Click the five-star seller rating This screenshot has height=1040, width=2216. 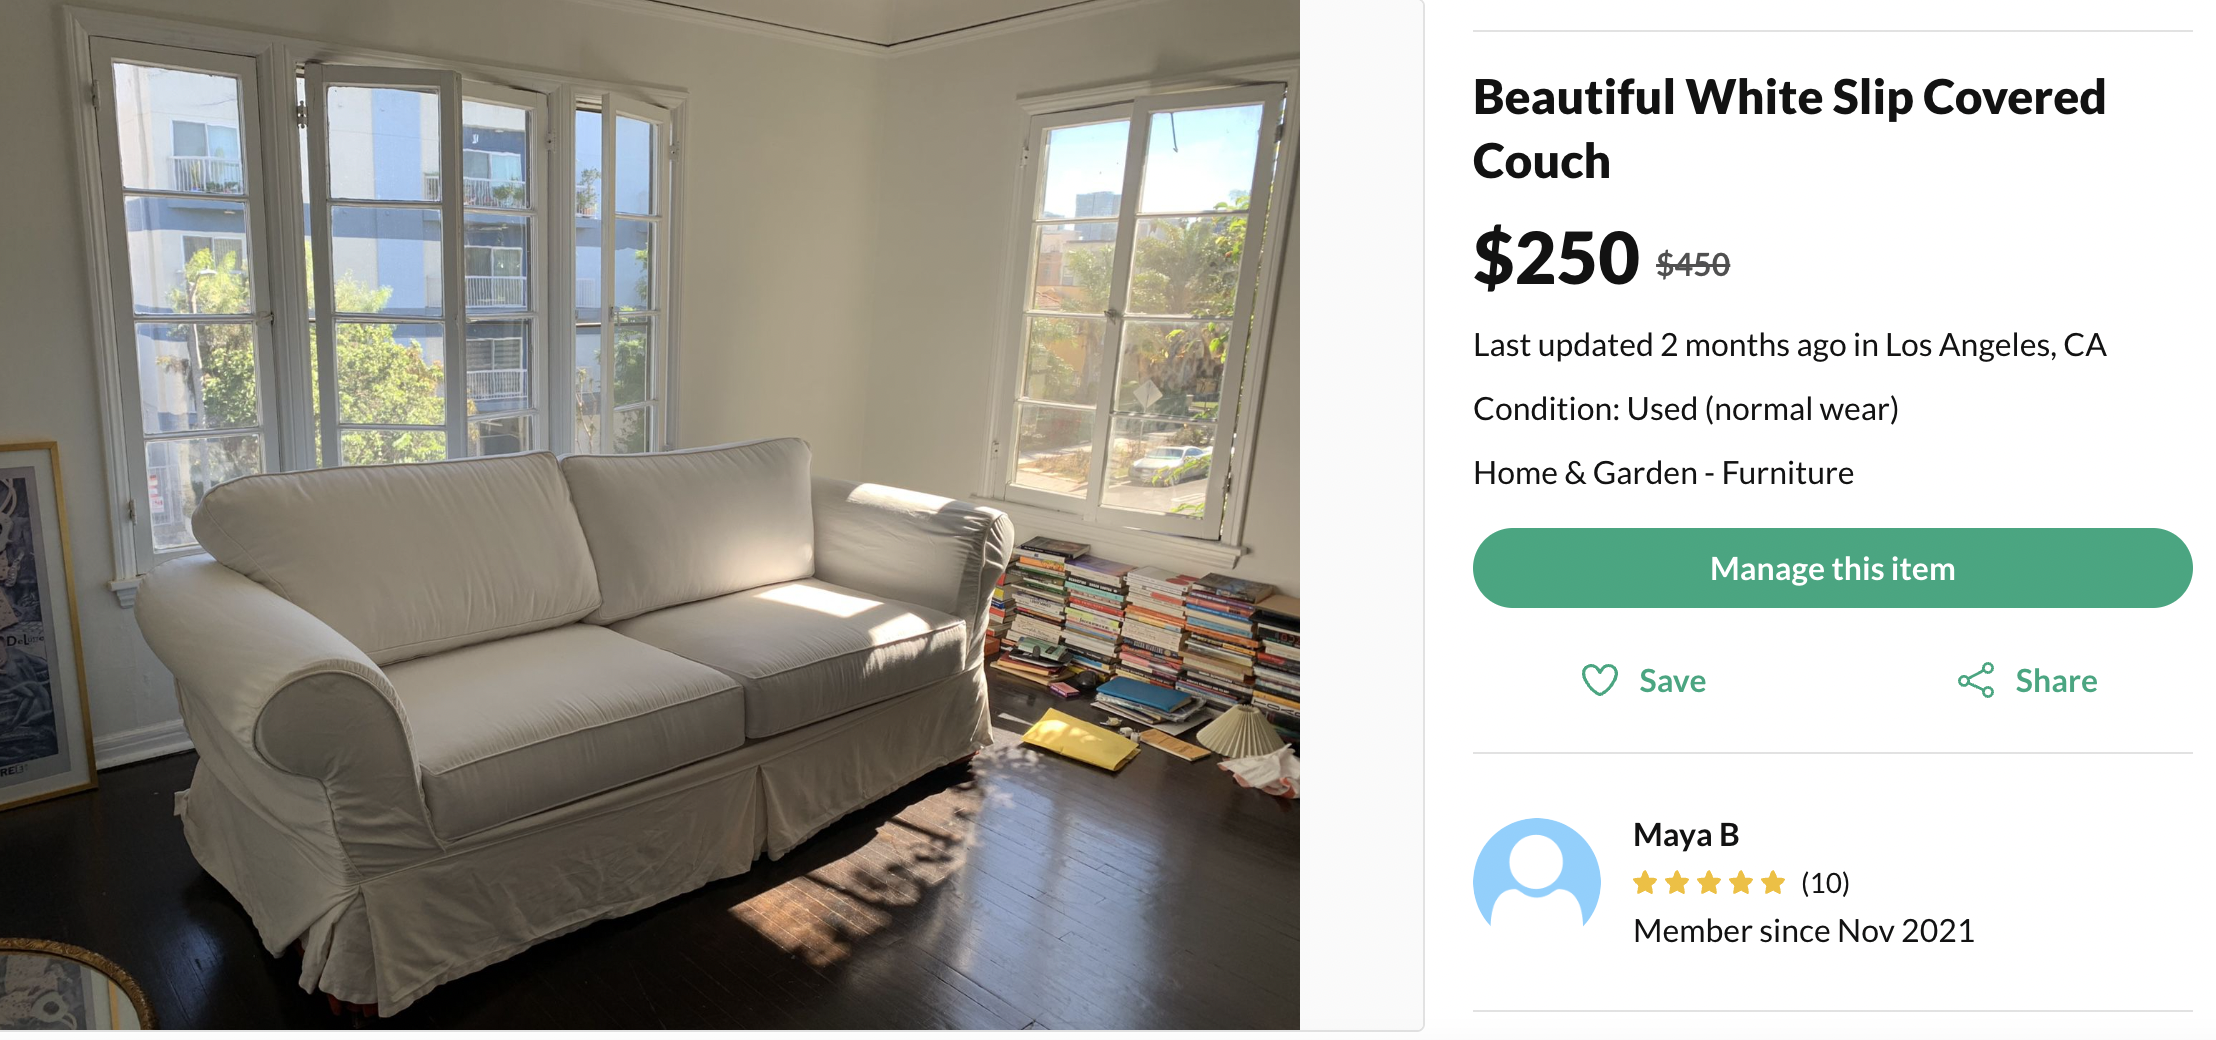(x=1709, y=883)
